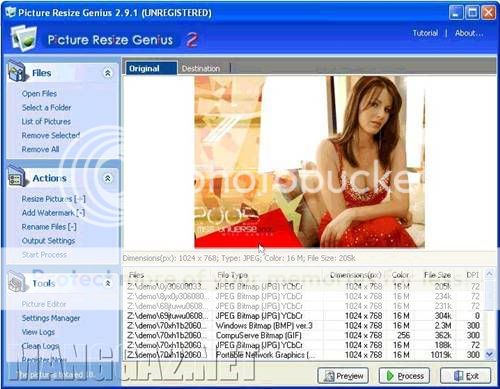Open the Tutorial link

425,33
